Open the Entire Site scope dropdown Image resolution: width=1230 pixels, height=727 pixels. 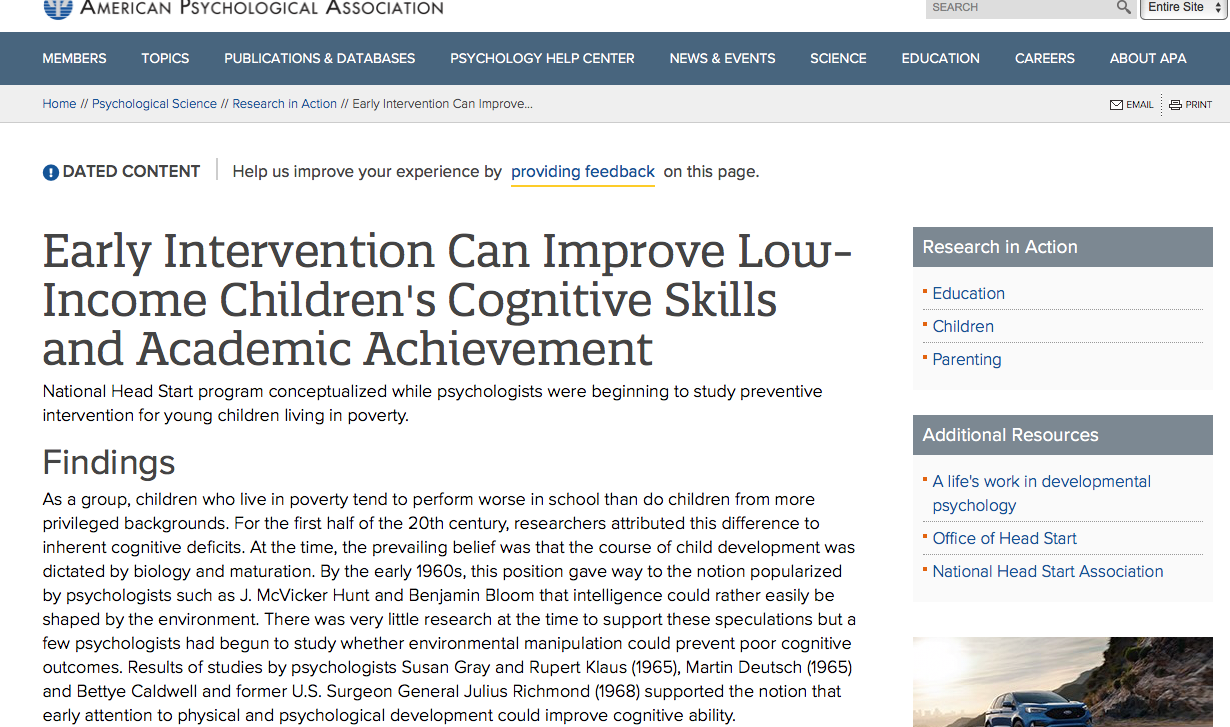[x=1184, y=8]
